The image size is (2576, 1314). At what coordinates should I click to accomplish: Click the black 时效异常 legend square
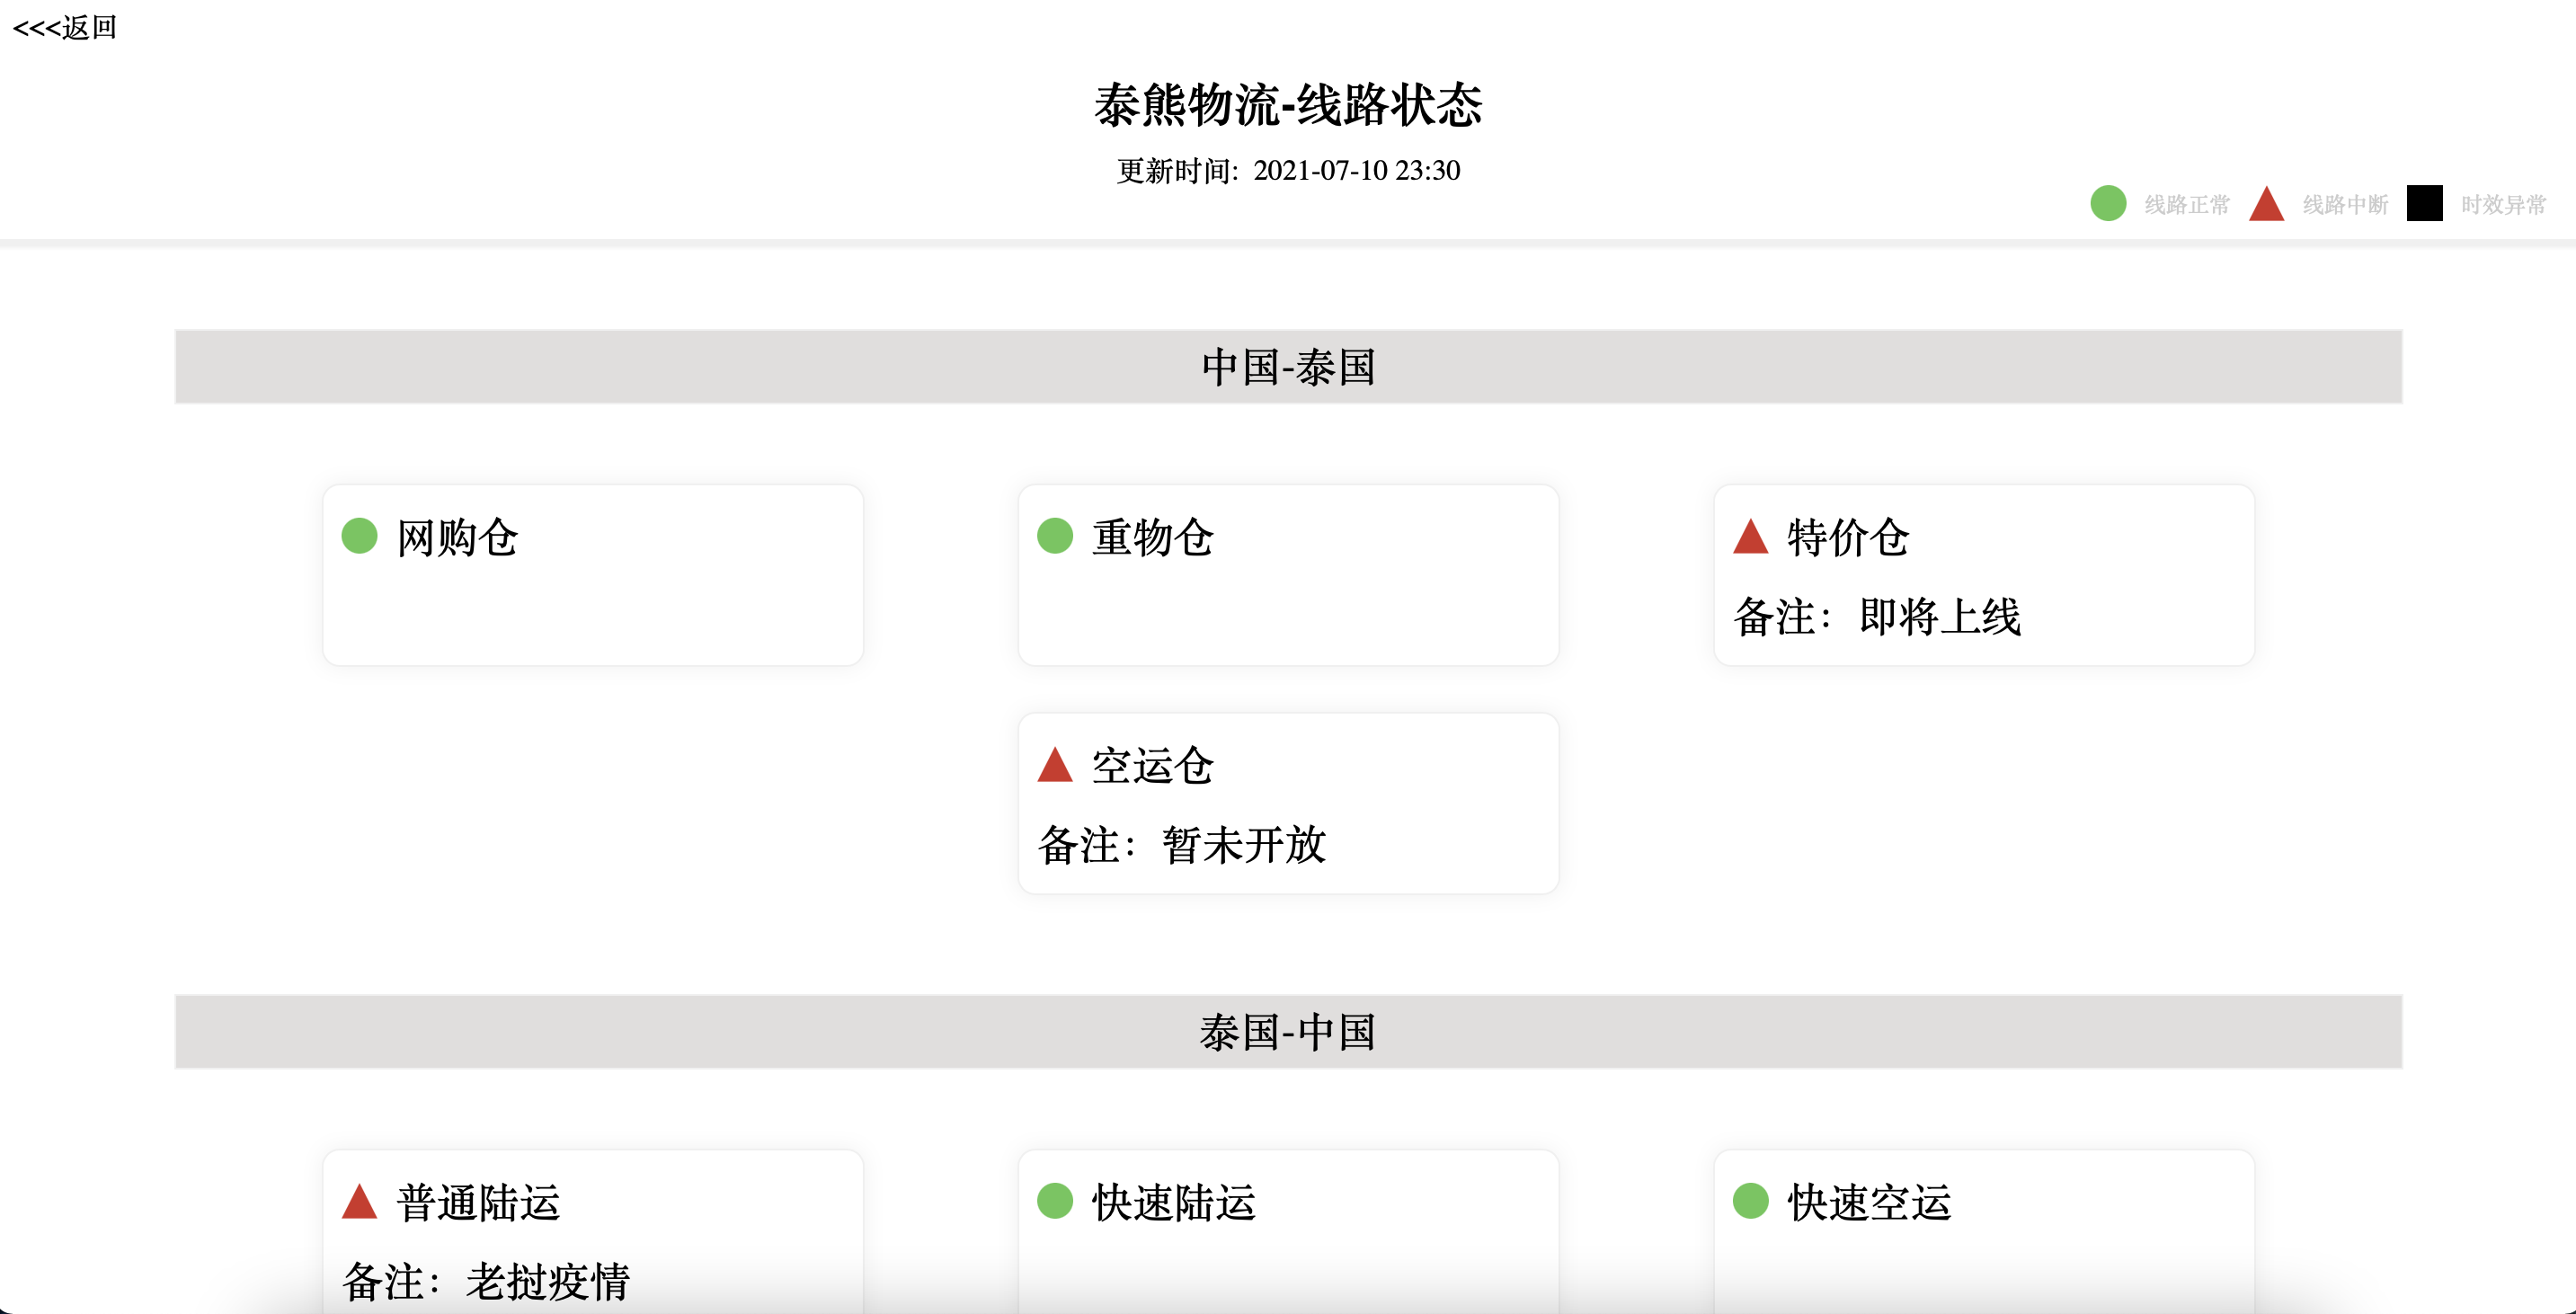(x=2424, y=204)
